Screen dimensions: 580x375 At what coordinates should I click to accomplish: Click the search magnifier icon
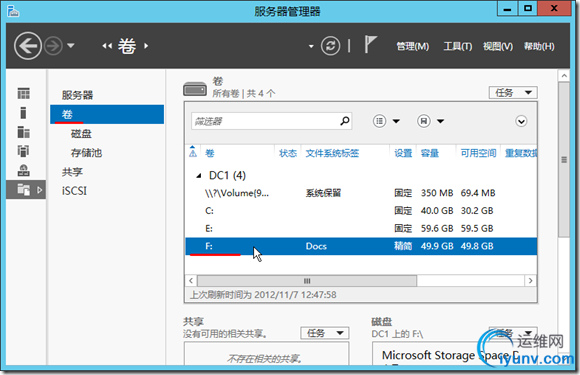tap(345, 121)
